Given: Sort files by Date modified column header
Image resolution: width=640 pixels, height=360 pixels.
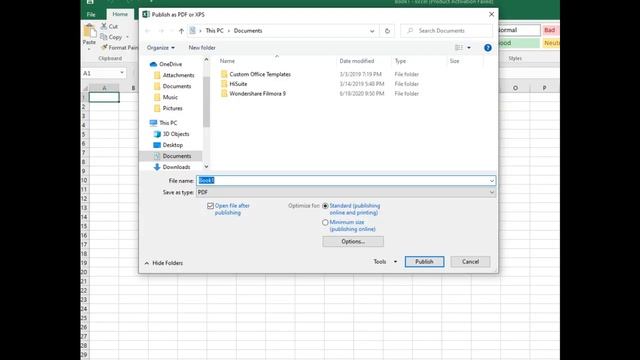Looking at the screenshot, I should click(357, 61).
